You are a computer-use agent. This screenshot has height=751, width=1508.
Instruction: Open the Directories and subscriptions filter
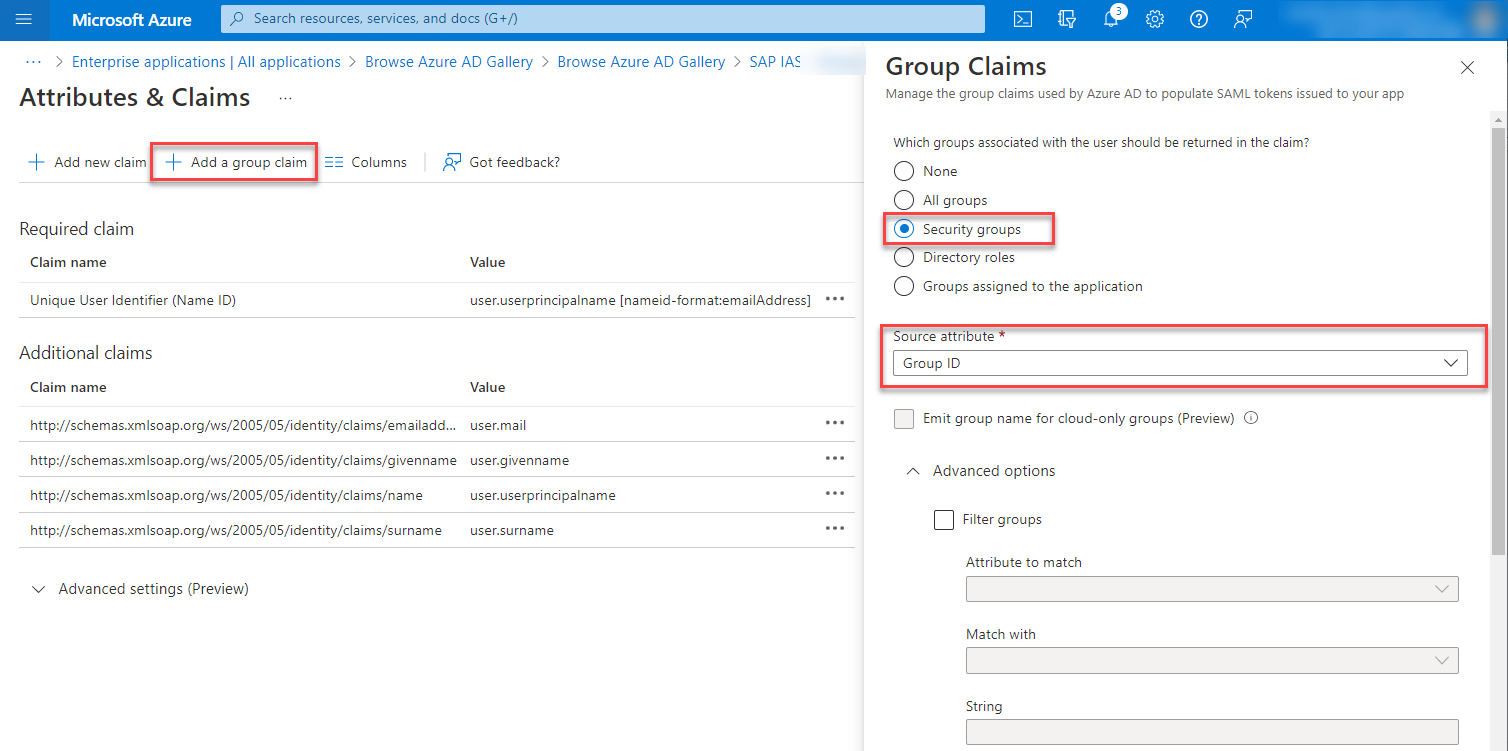tap(1067, 19)
